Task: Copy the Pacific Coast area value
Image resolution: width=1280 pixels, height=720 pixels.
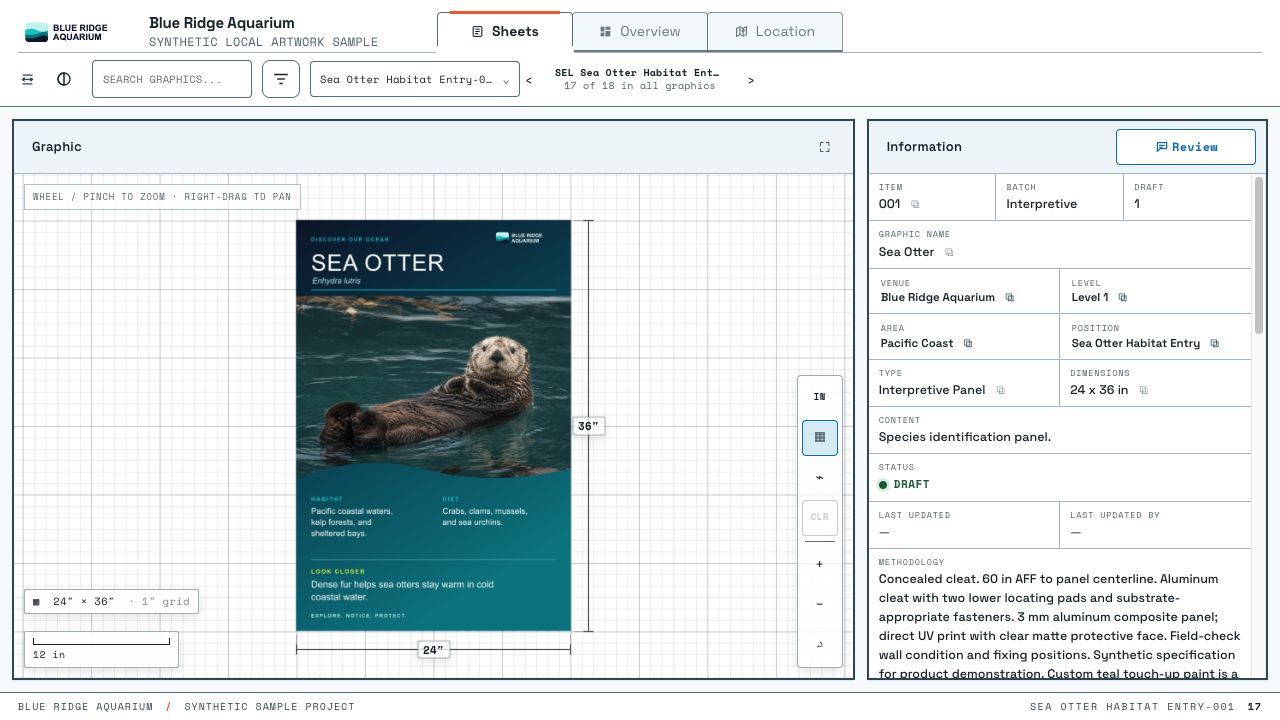Action: [x=968, y=343]
